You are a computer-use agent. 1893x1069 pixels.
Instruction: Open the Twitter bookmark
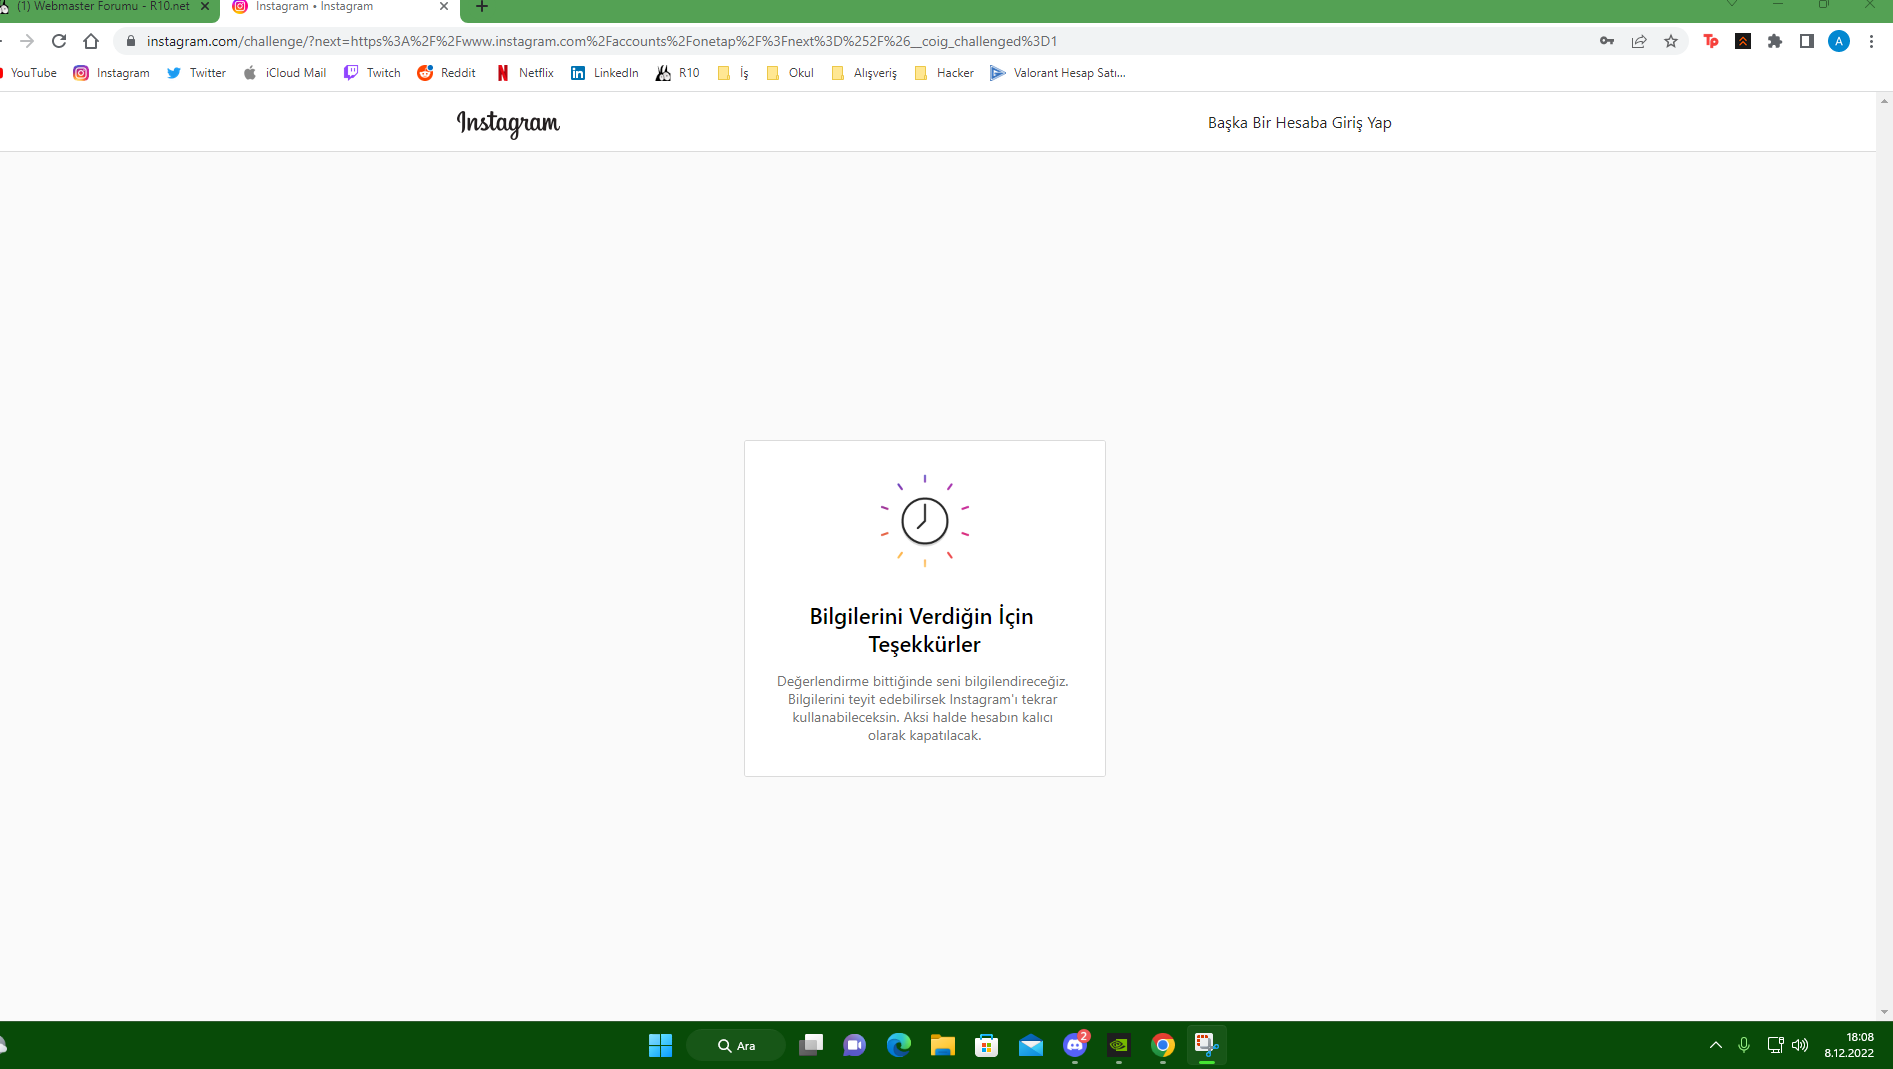196,73
